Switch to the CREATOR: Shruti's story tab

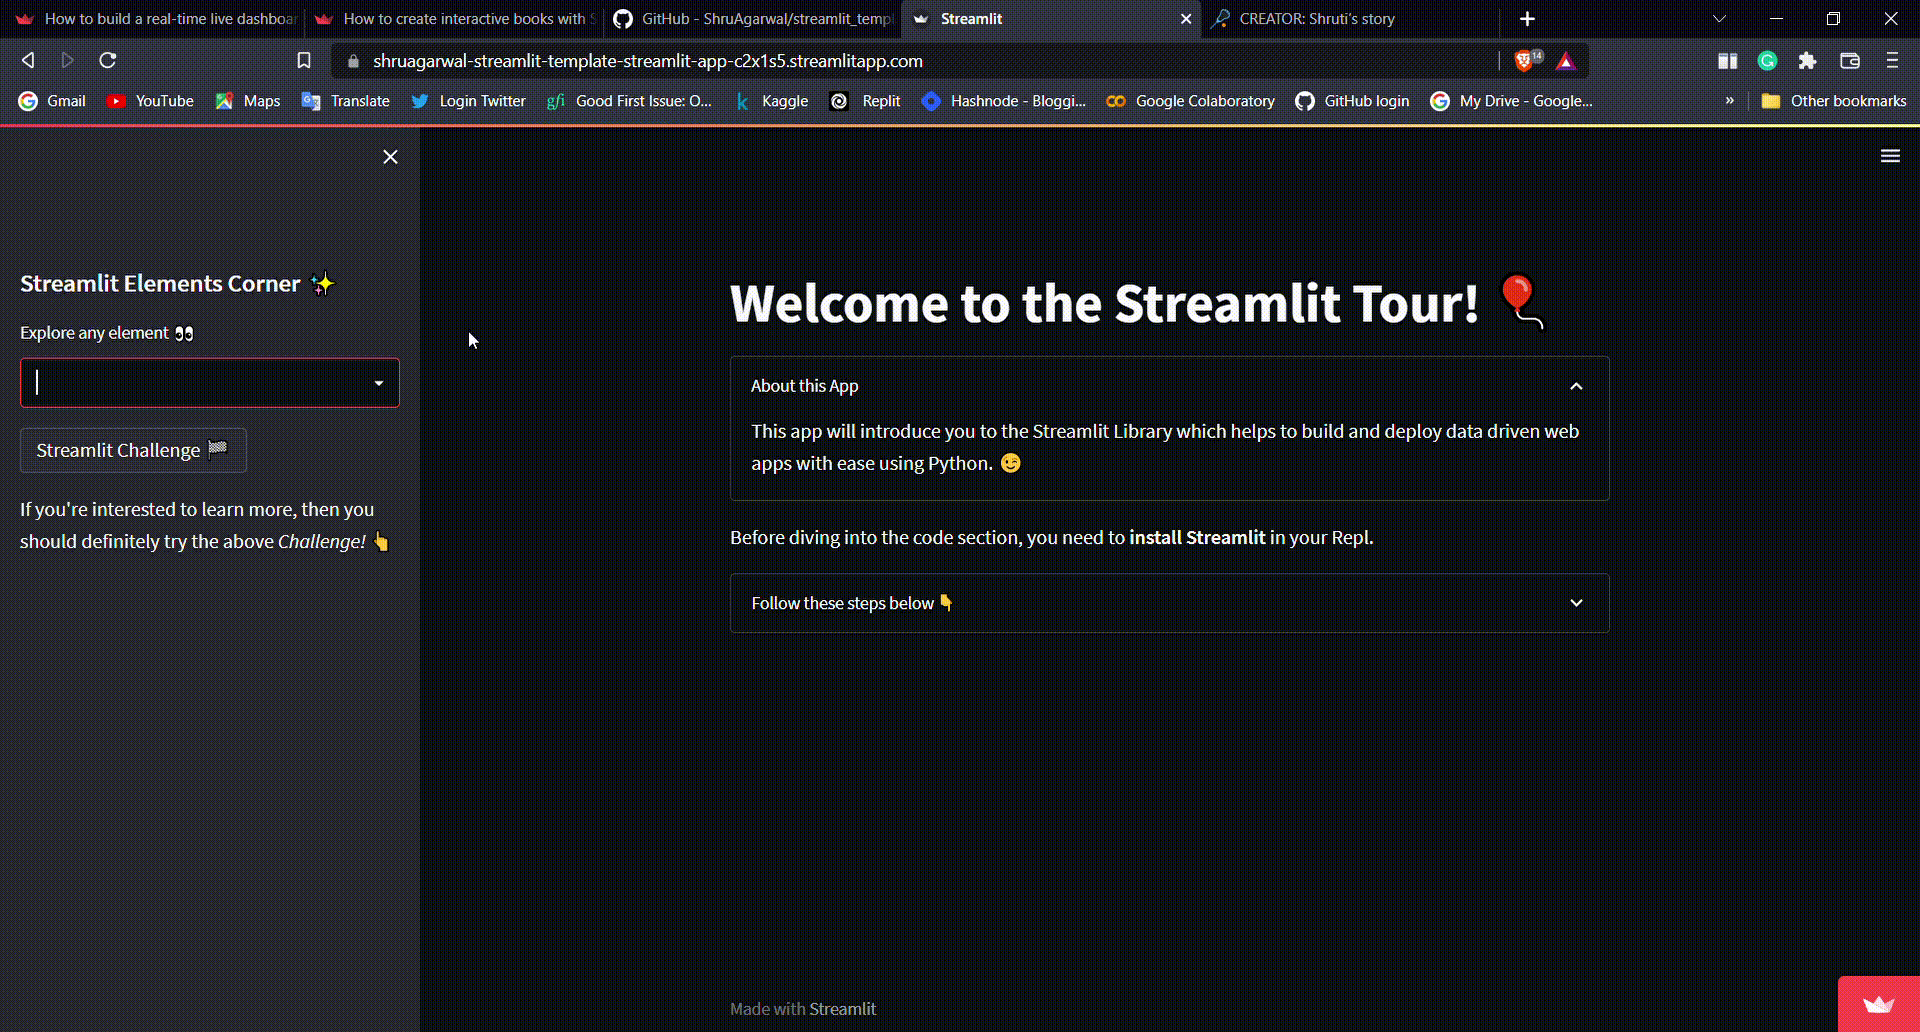[1316, 19]
